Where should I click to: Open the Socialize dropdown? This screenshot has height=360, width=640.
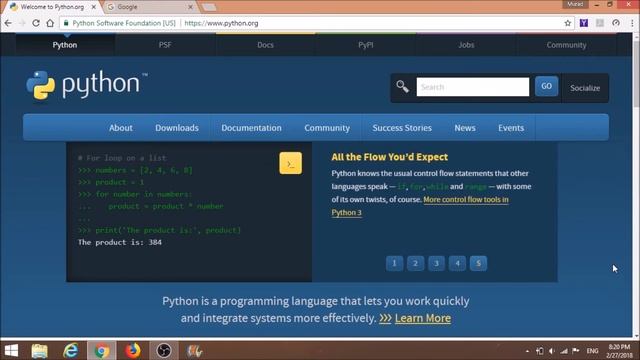point(585,88)
